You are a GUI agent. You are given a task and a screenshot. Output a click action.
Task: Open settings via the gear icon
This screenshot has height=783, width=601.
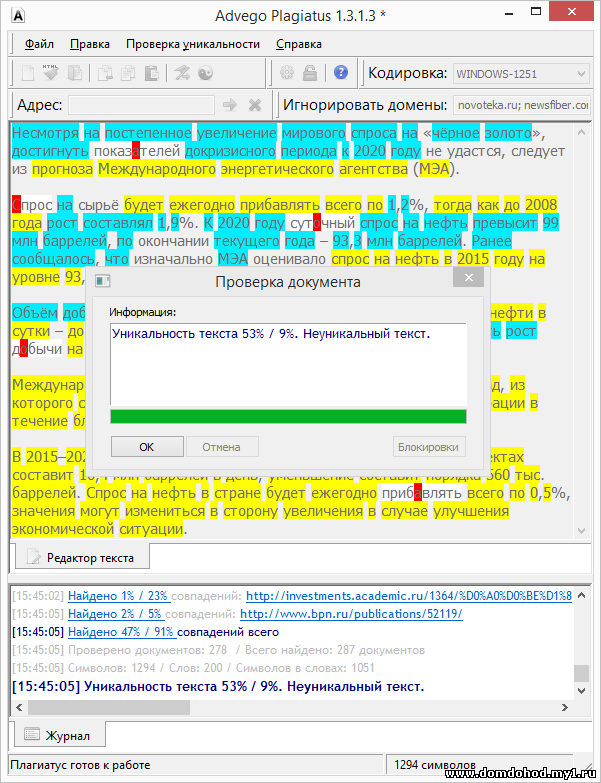[x=287, y=73]
